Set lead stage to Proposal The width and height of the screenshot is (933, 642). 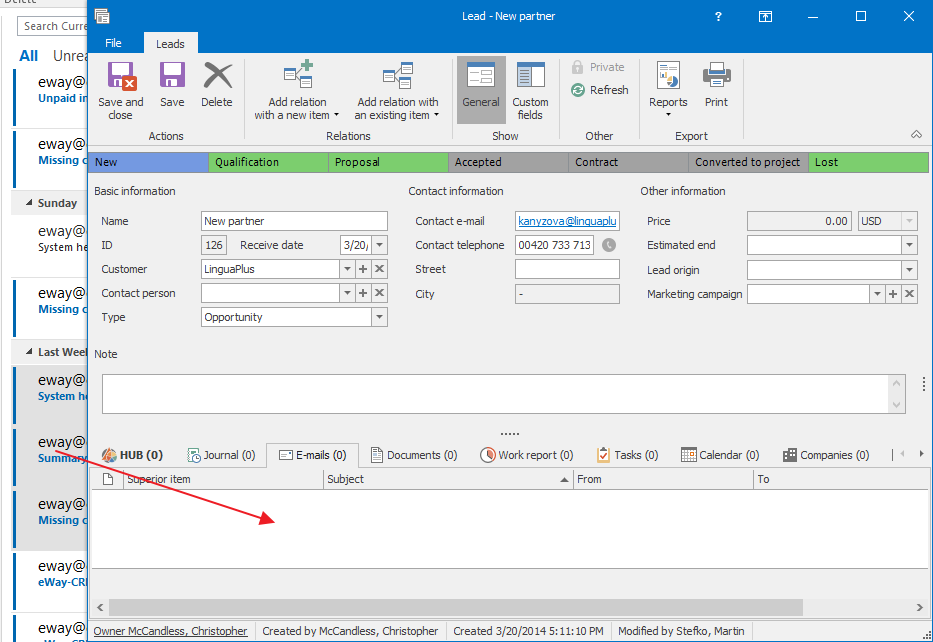click(389, 162)
